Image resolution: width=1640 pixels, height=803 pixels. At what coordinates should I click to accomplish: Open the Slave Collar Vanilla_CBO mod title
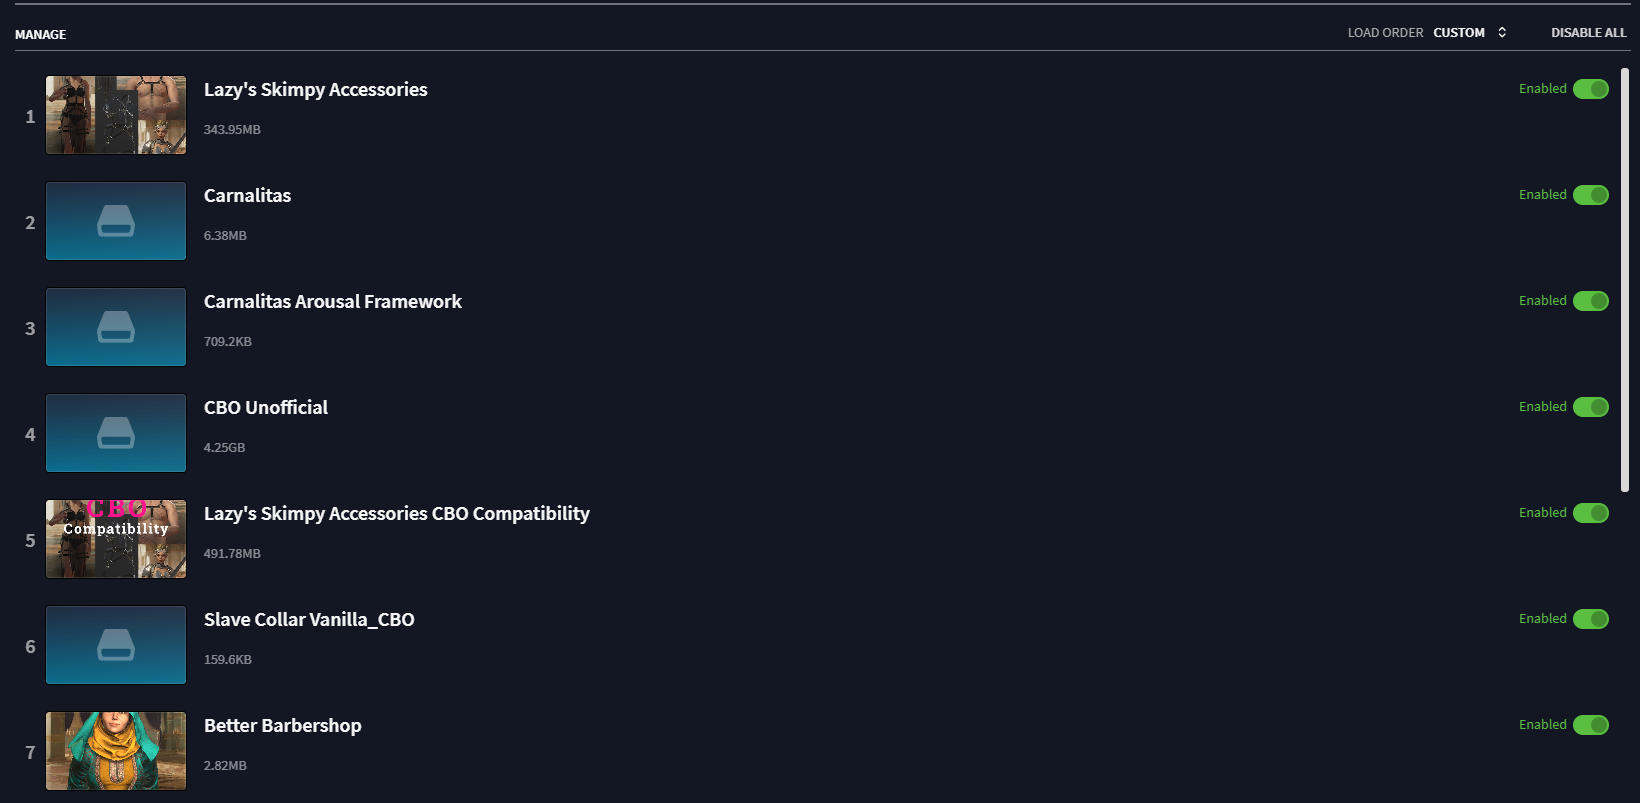pos(309,619)
